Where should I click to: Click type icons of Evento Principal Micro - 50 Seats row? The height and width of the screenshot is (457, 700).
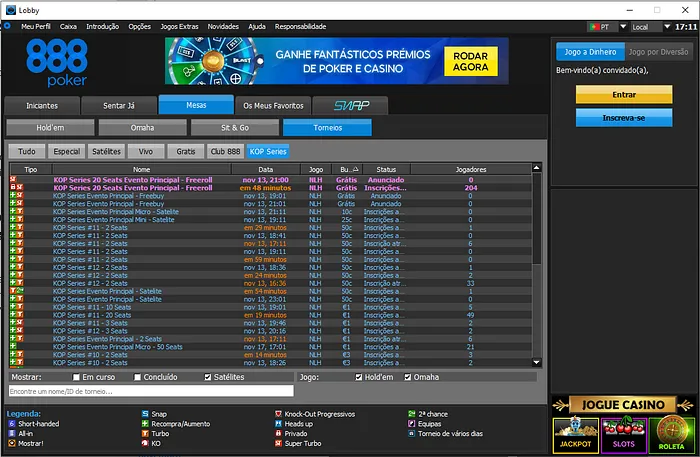(x=13, y=347)
